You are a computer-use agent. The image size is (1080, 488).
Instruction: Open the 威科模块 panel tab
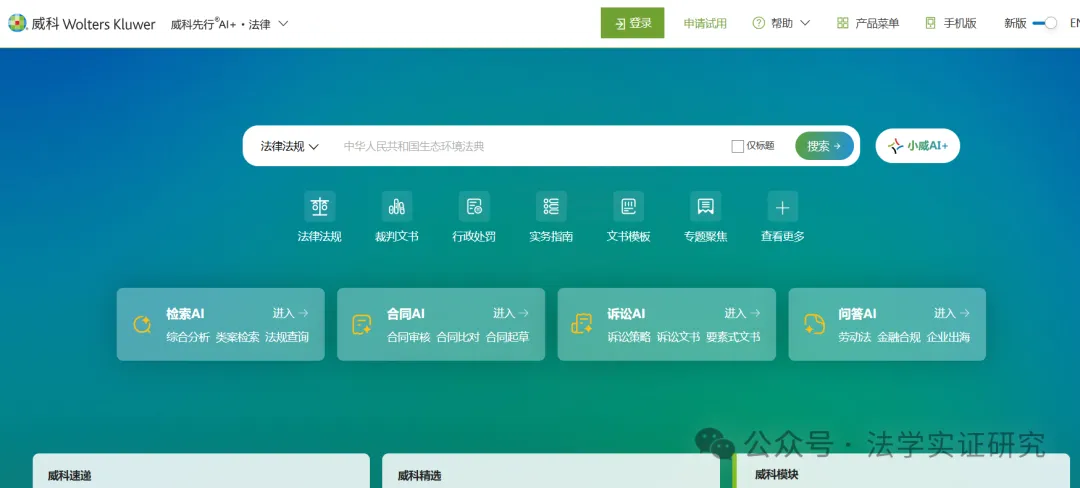(x=776, y=475)
